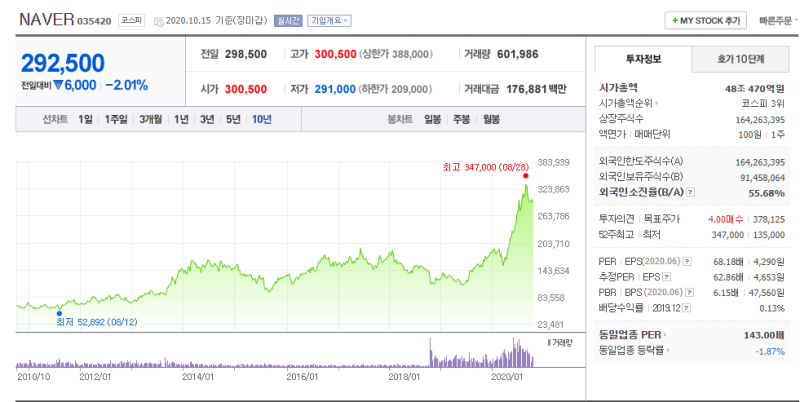Click the 저가 value 291,000
800x402 pixels.
(x=335, y=89)
